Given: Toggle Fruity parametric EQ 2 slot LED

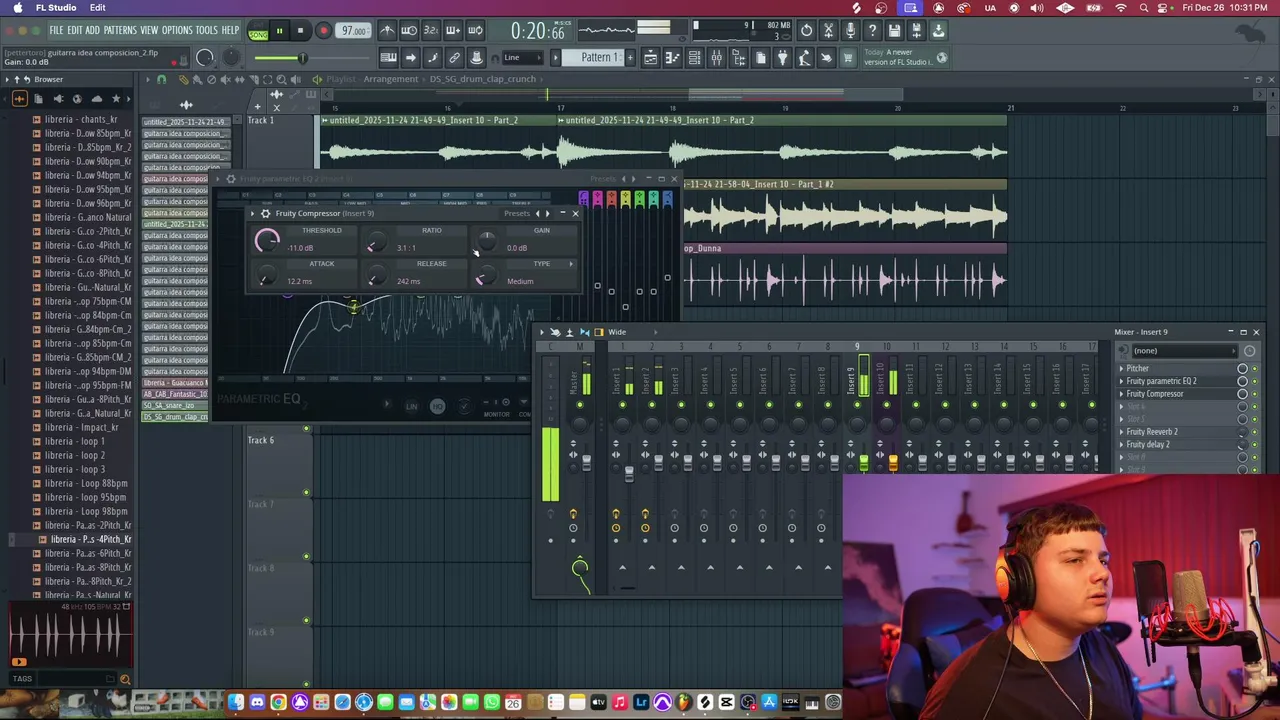Looking at the screenshot, I should point(1255,381).
